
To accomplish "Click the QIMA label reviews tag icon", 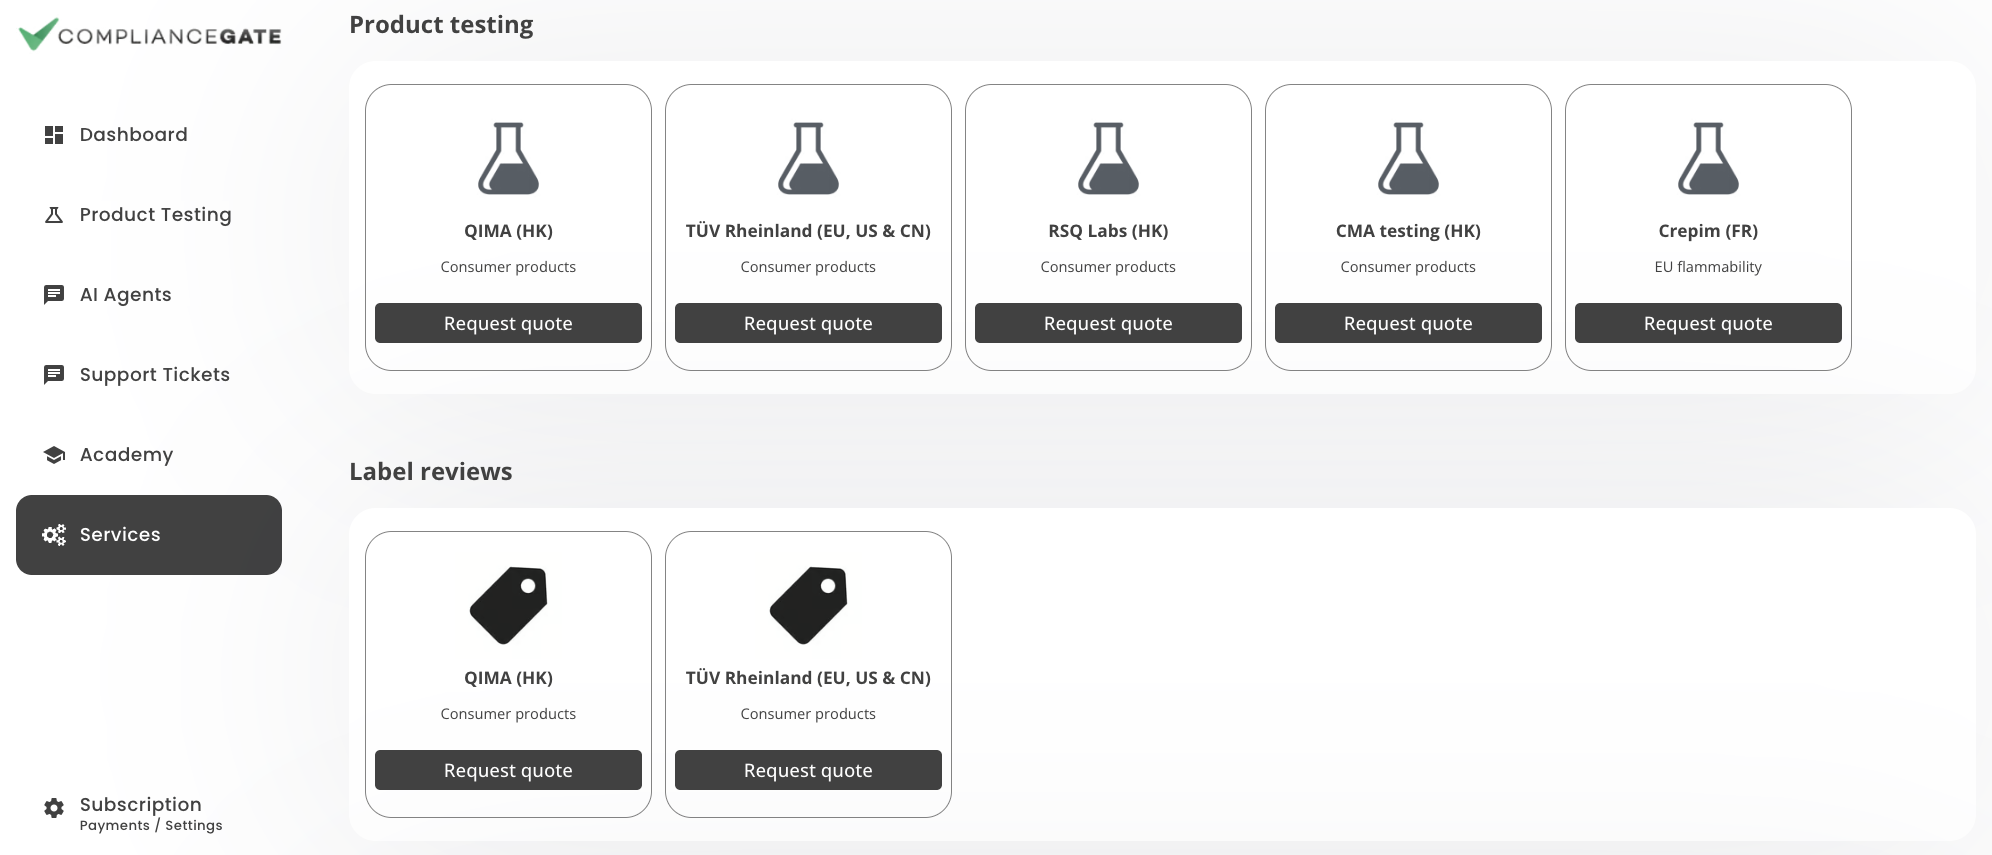I will click(x=508, y=605).
